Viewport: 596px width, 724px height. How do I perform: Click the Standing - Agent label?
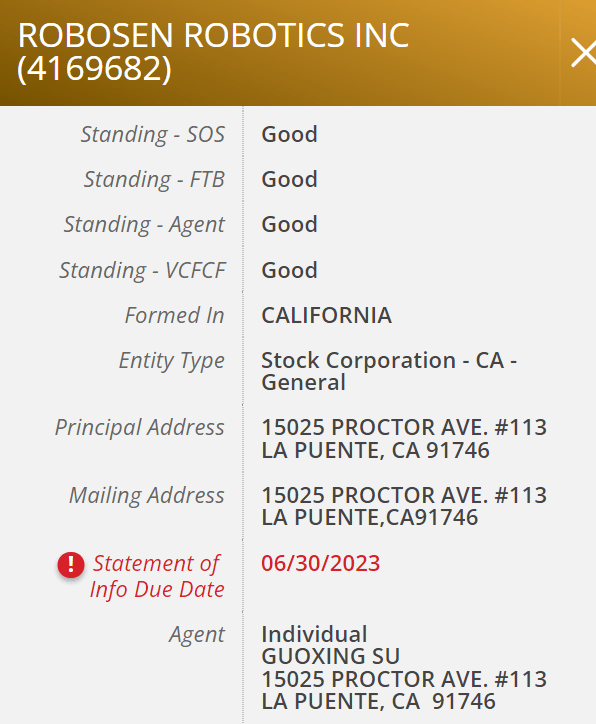(x=144, y=224)
